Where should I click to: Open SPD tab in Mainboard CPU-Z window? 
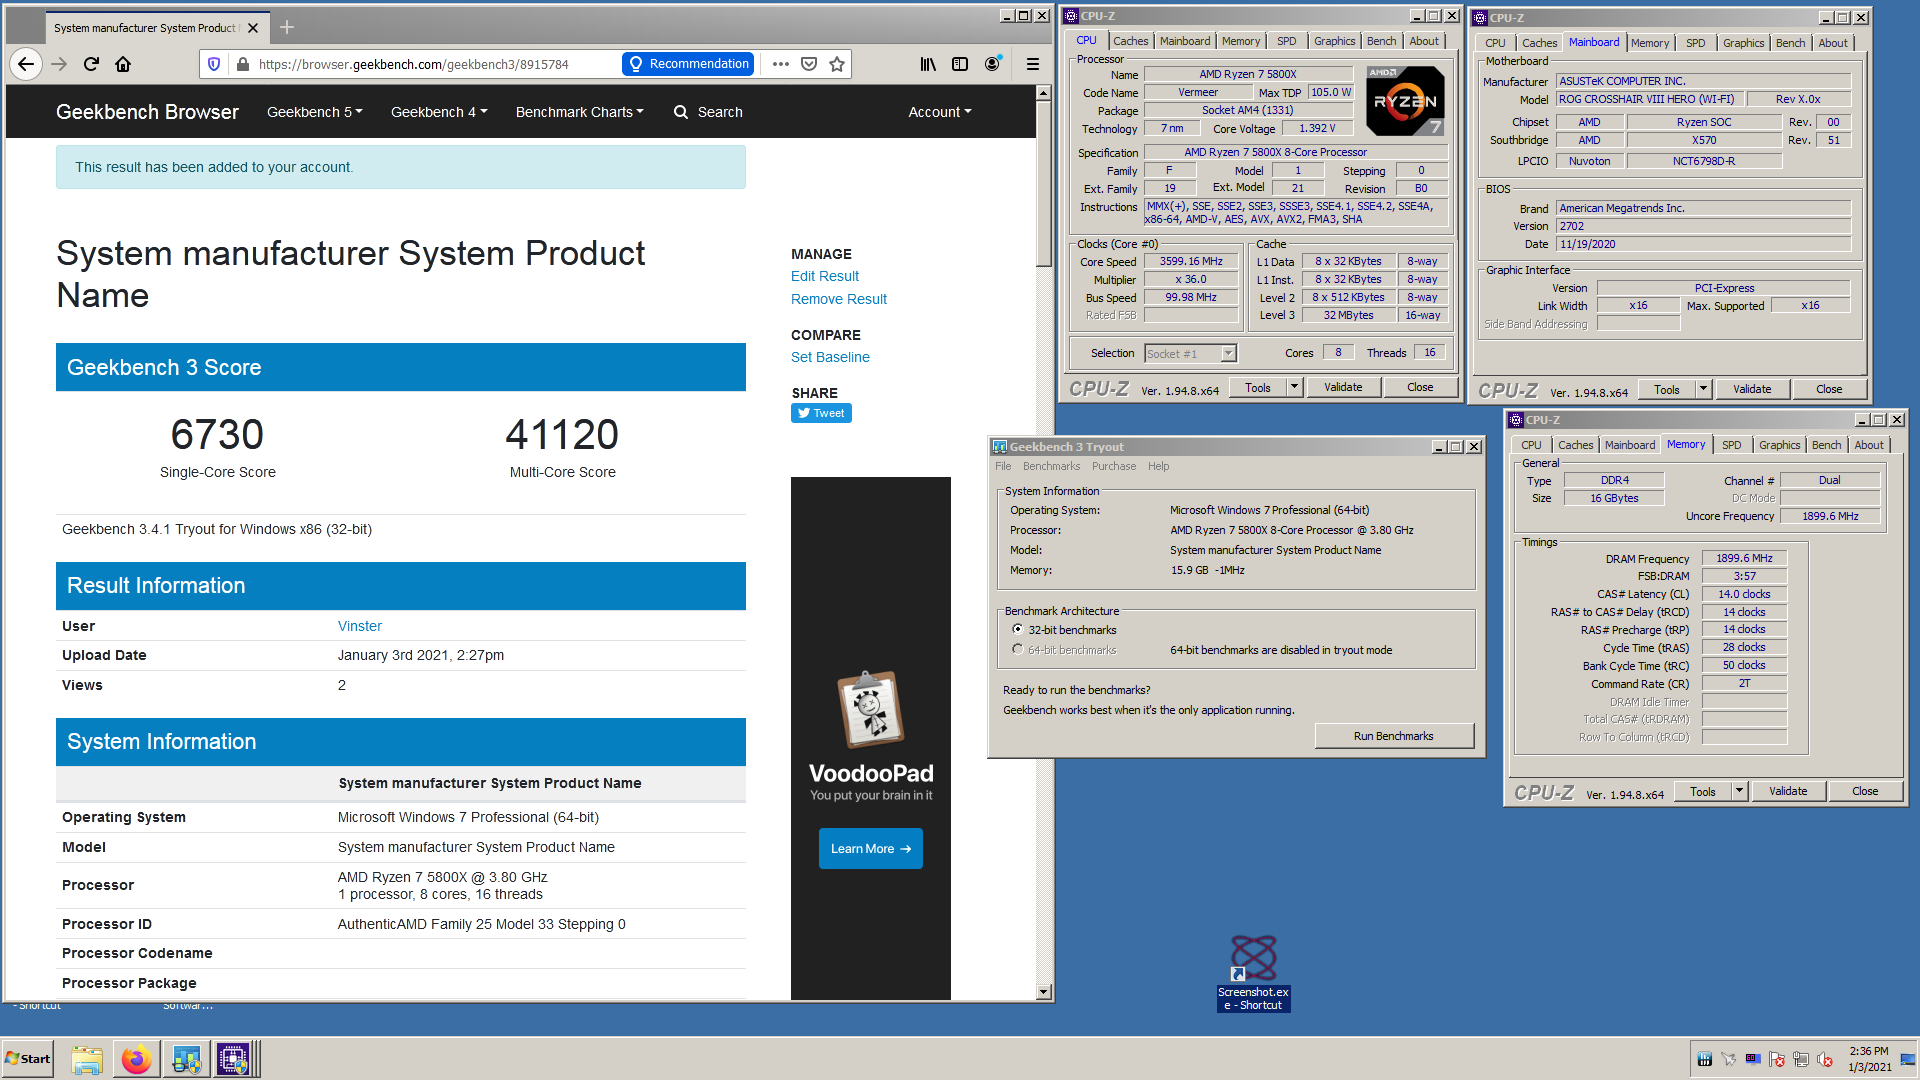(x=1696, y=43)
